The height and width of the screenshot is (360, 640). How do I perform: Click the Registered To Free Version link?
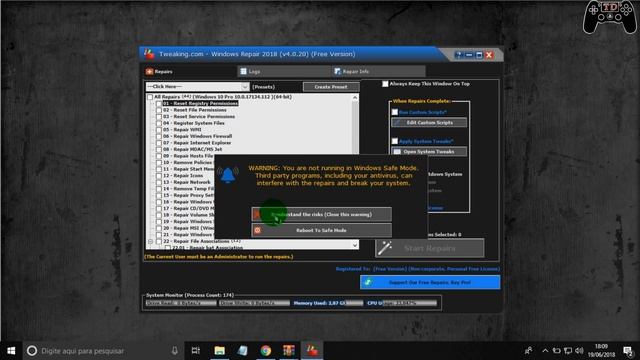click(418, 269)
